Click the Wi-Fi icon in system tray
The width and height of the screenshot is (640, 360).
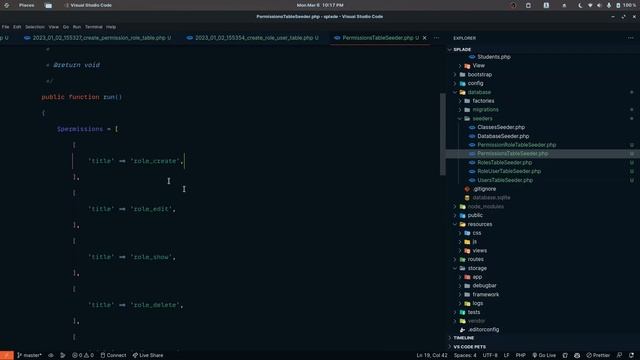click(x=590, y=5)
